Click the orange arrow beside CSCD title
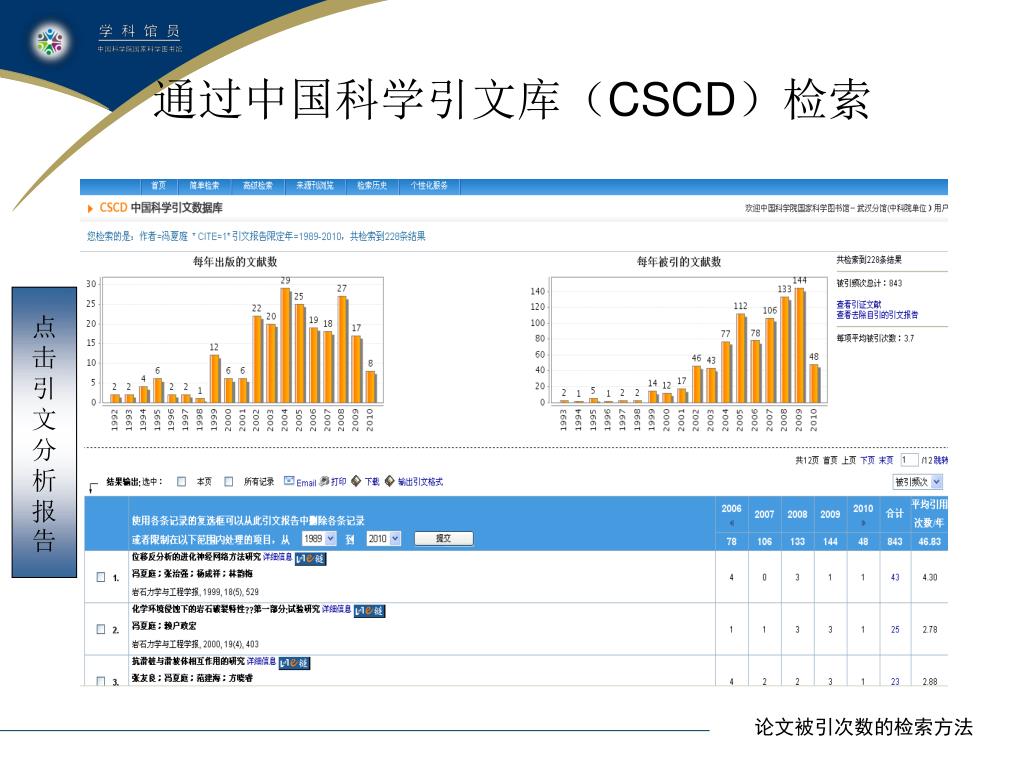1024x768 pixels. tap(90, 208)
